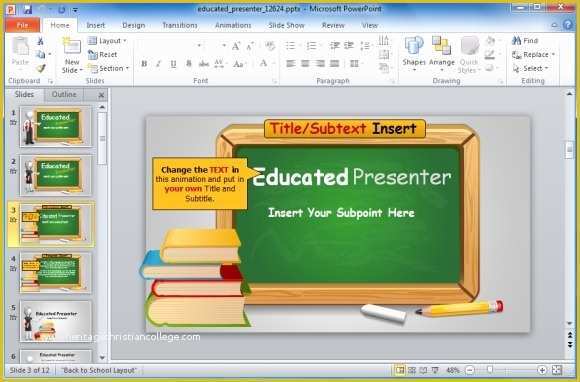The width and height of the screenshot is (580, 382).
Task: Open the font size dropdown
Action: point(224,46)
